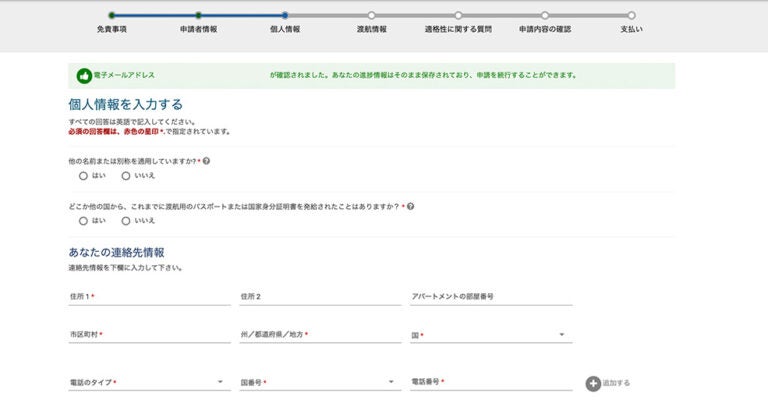Click the 渡航情報 progress step circle
The image size is (768, 407).
coord(372,15)
